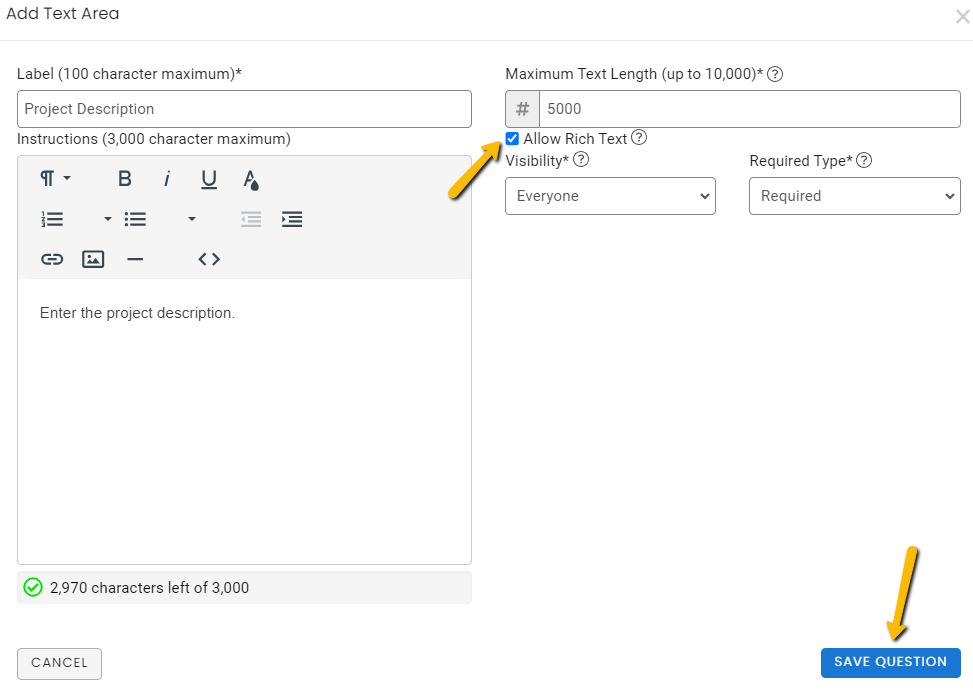
Task: Open help for Maximum Text Length
Action: [775, 74]
